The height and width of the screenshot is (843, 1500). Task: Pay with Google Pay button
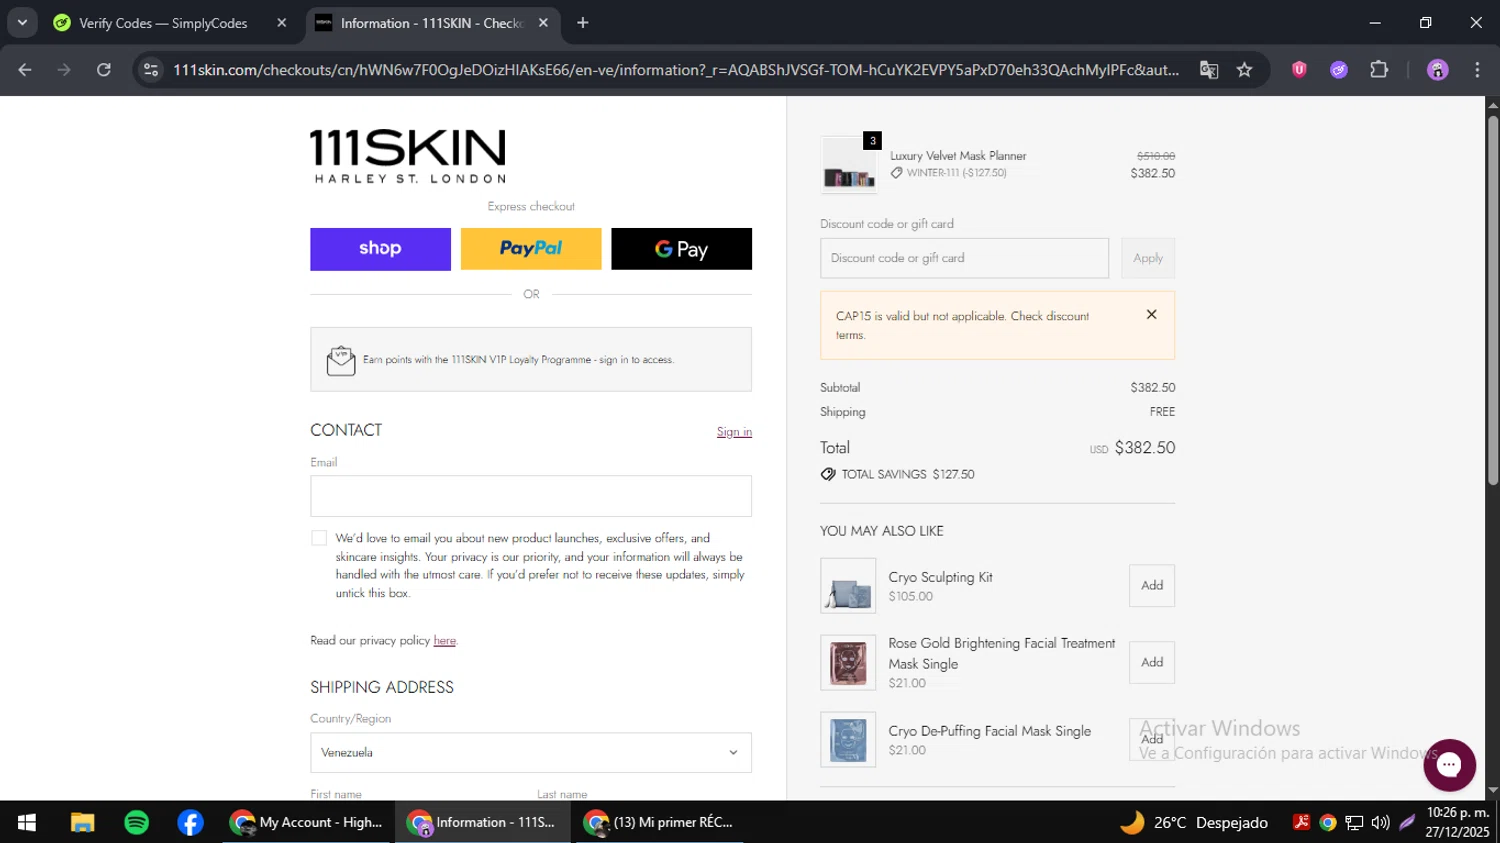[x=681, y=249]
